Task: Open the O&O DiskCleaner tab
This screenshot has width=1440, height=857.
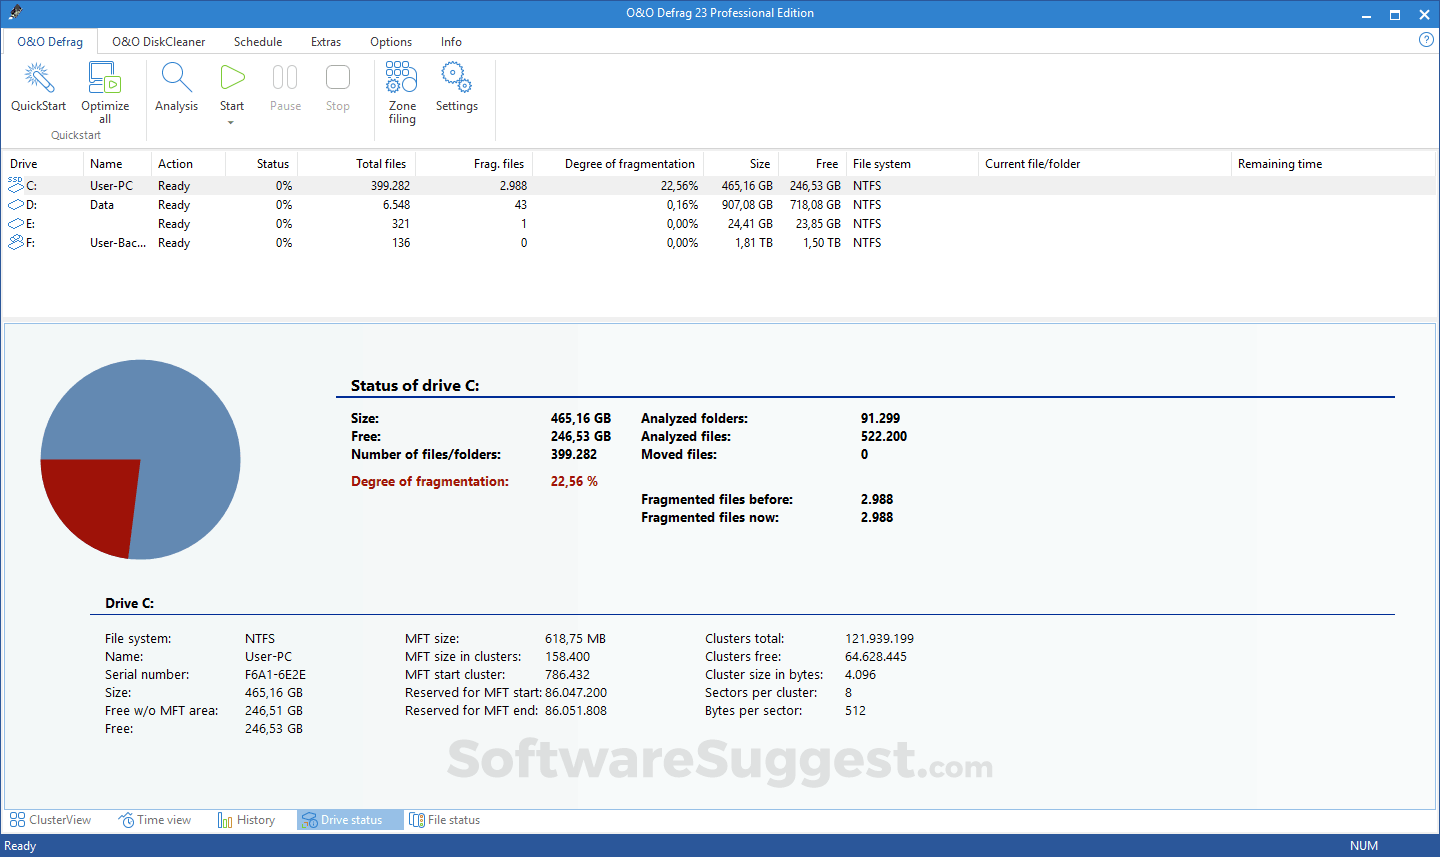Action: pyautogui.click(x=158, y=41)
